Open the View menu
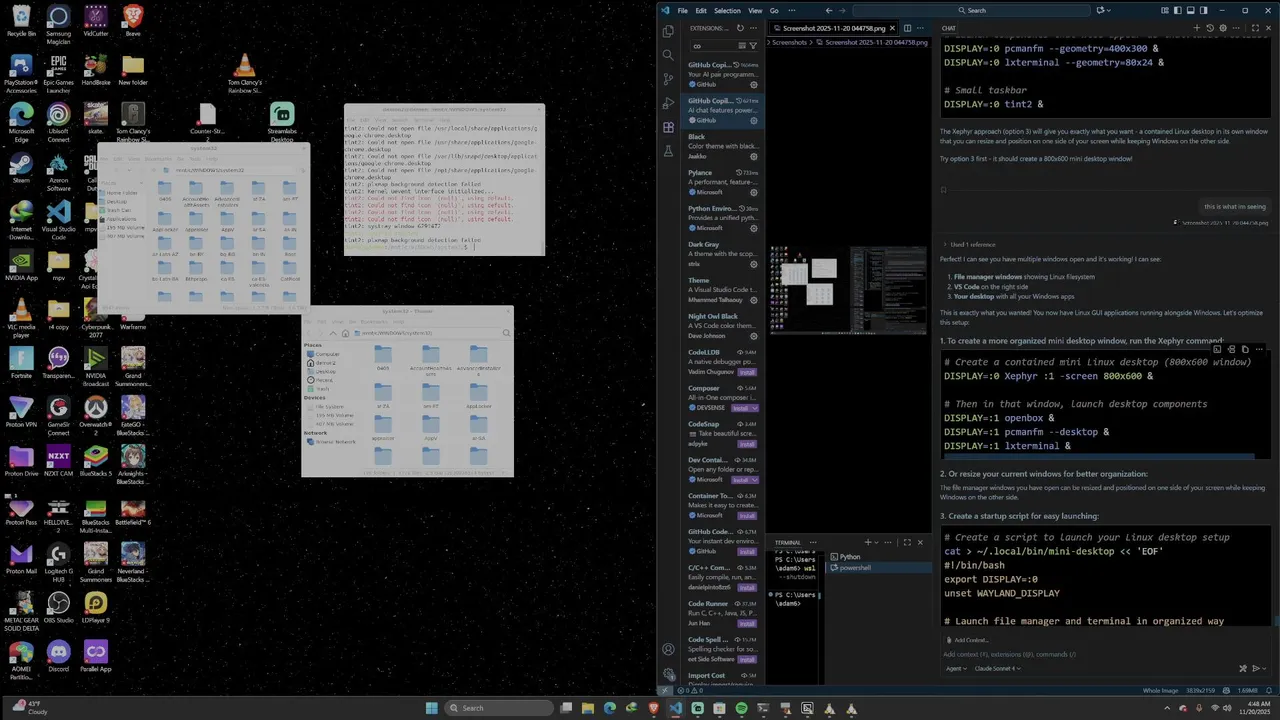The height and width of the screenshot is (720, 1280). click(x=755, y=10)
